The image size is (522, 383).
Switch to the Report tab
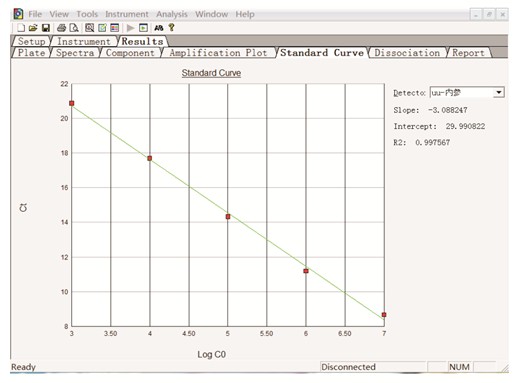click(x=468, y=53)
